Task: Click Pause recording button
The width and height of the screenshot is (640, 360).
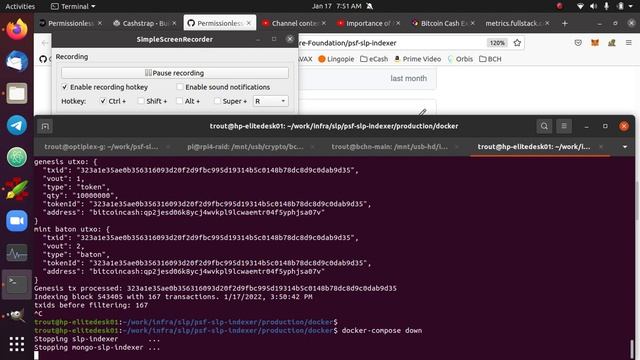Action: [175, 73]
